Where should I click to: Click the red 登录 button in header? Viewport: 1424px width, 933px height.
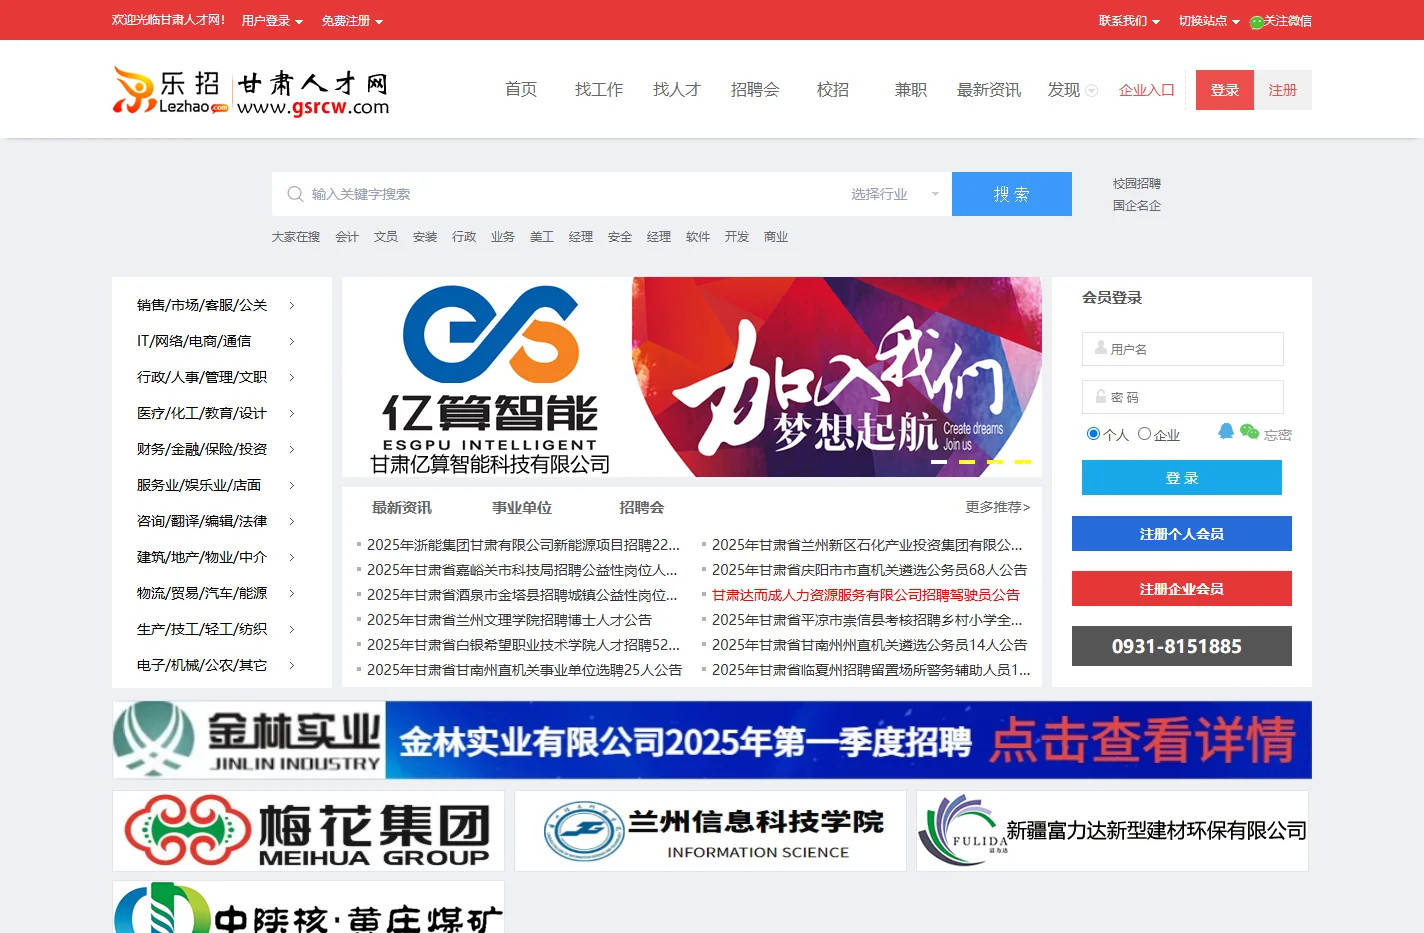click(x=1225, y=90)
